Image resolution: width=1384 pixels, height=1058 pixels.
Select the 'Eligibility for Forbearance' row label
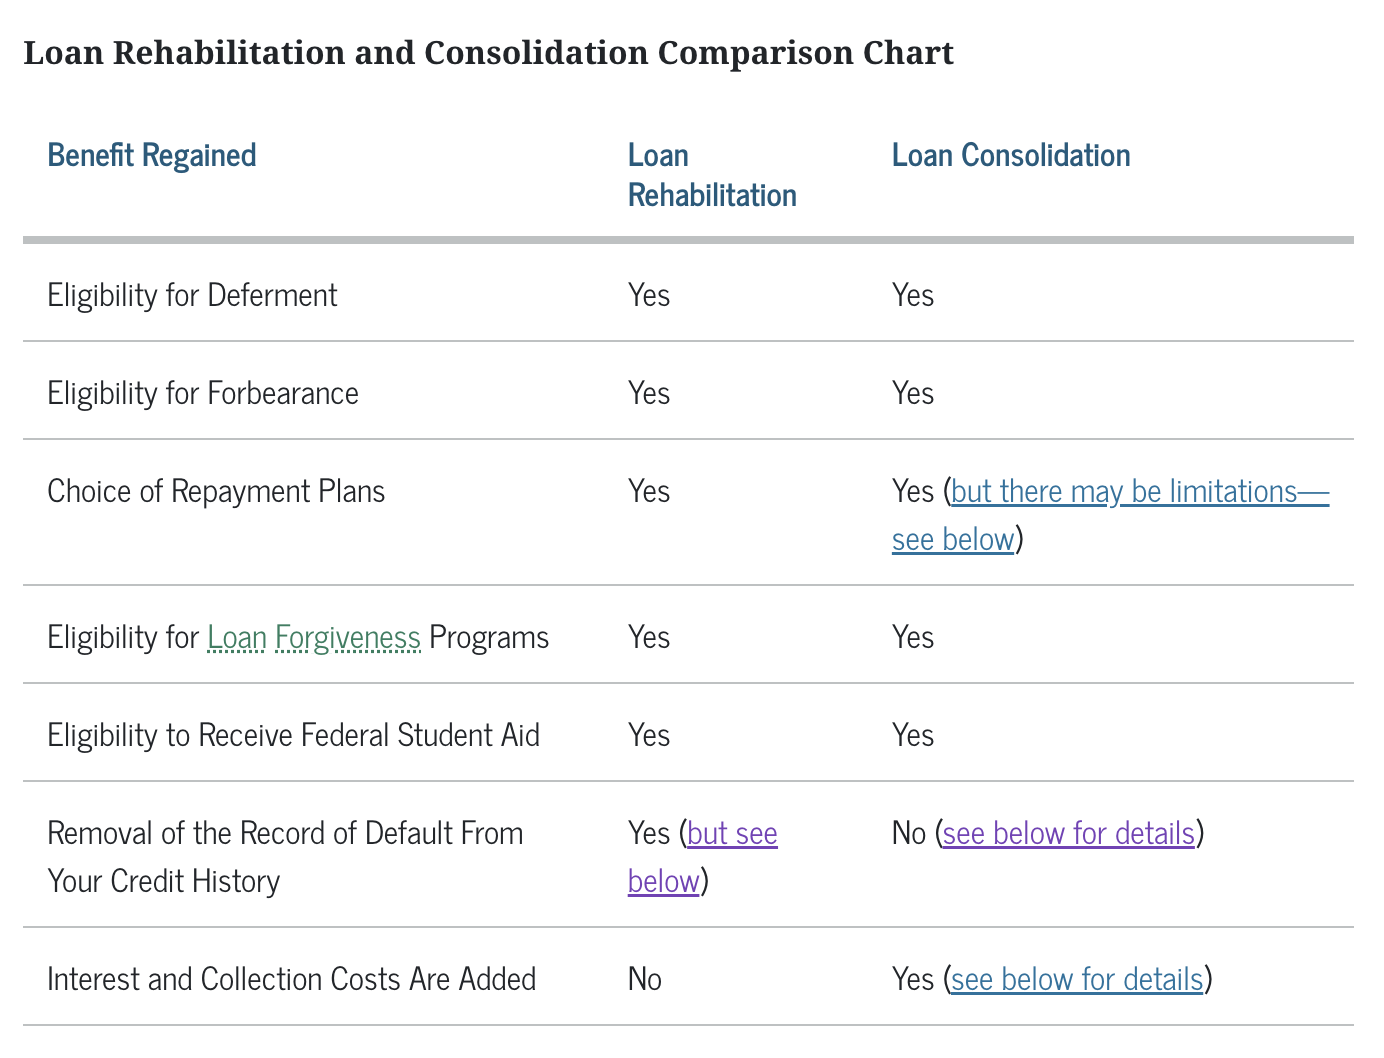pyautogui.click(x=203, y=394)
